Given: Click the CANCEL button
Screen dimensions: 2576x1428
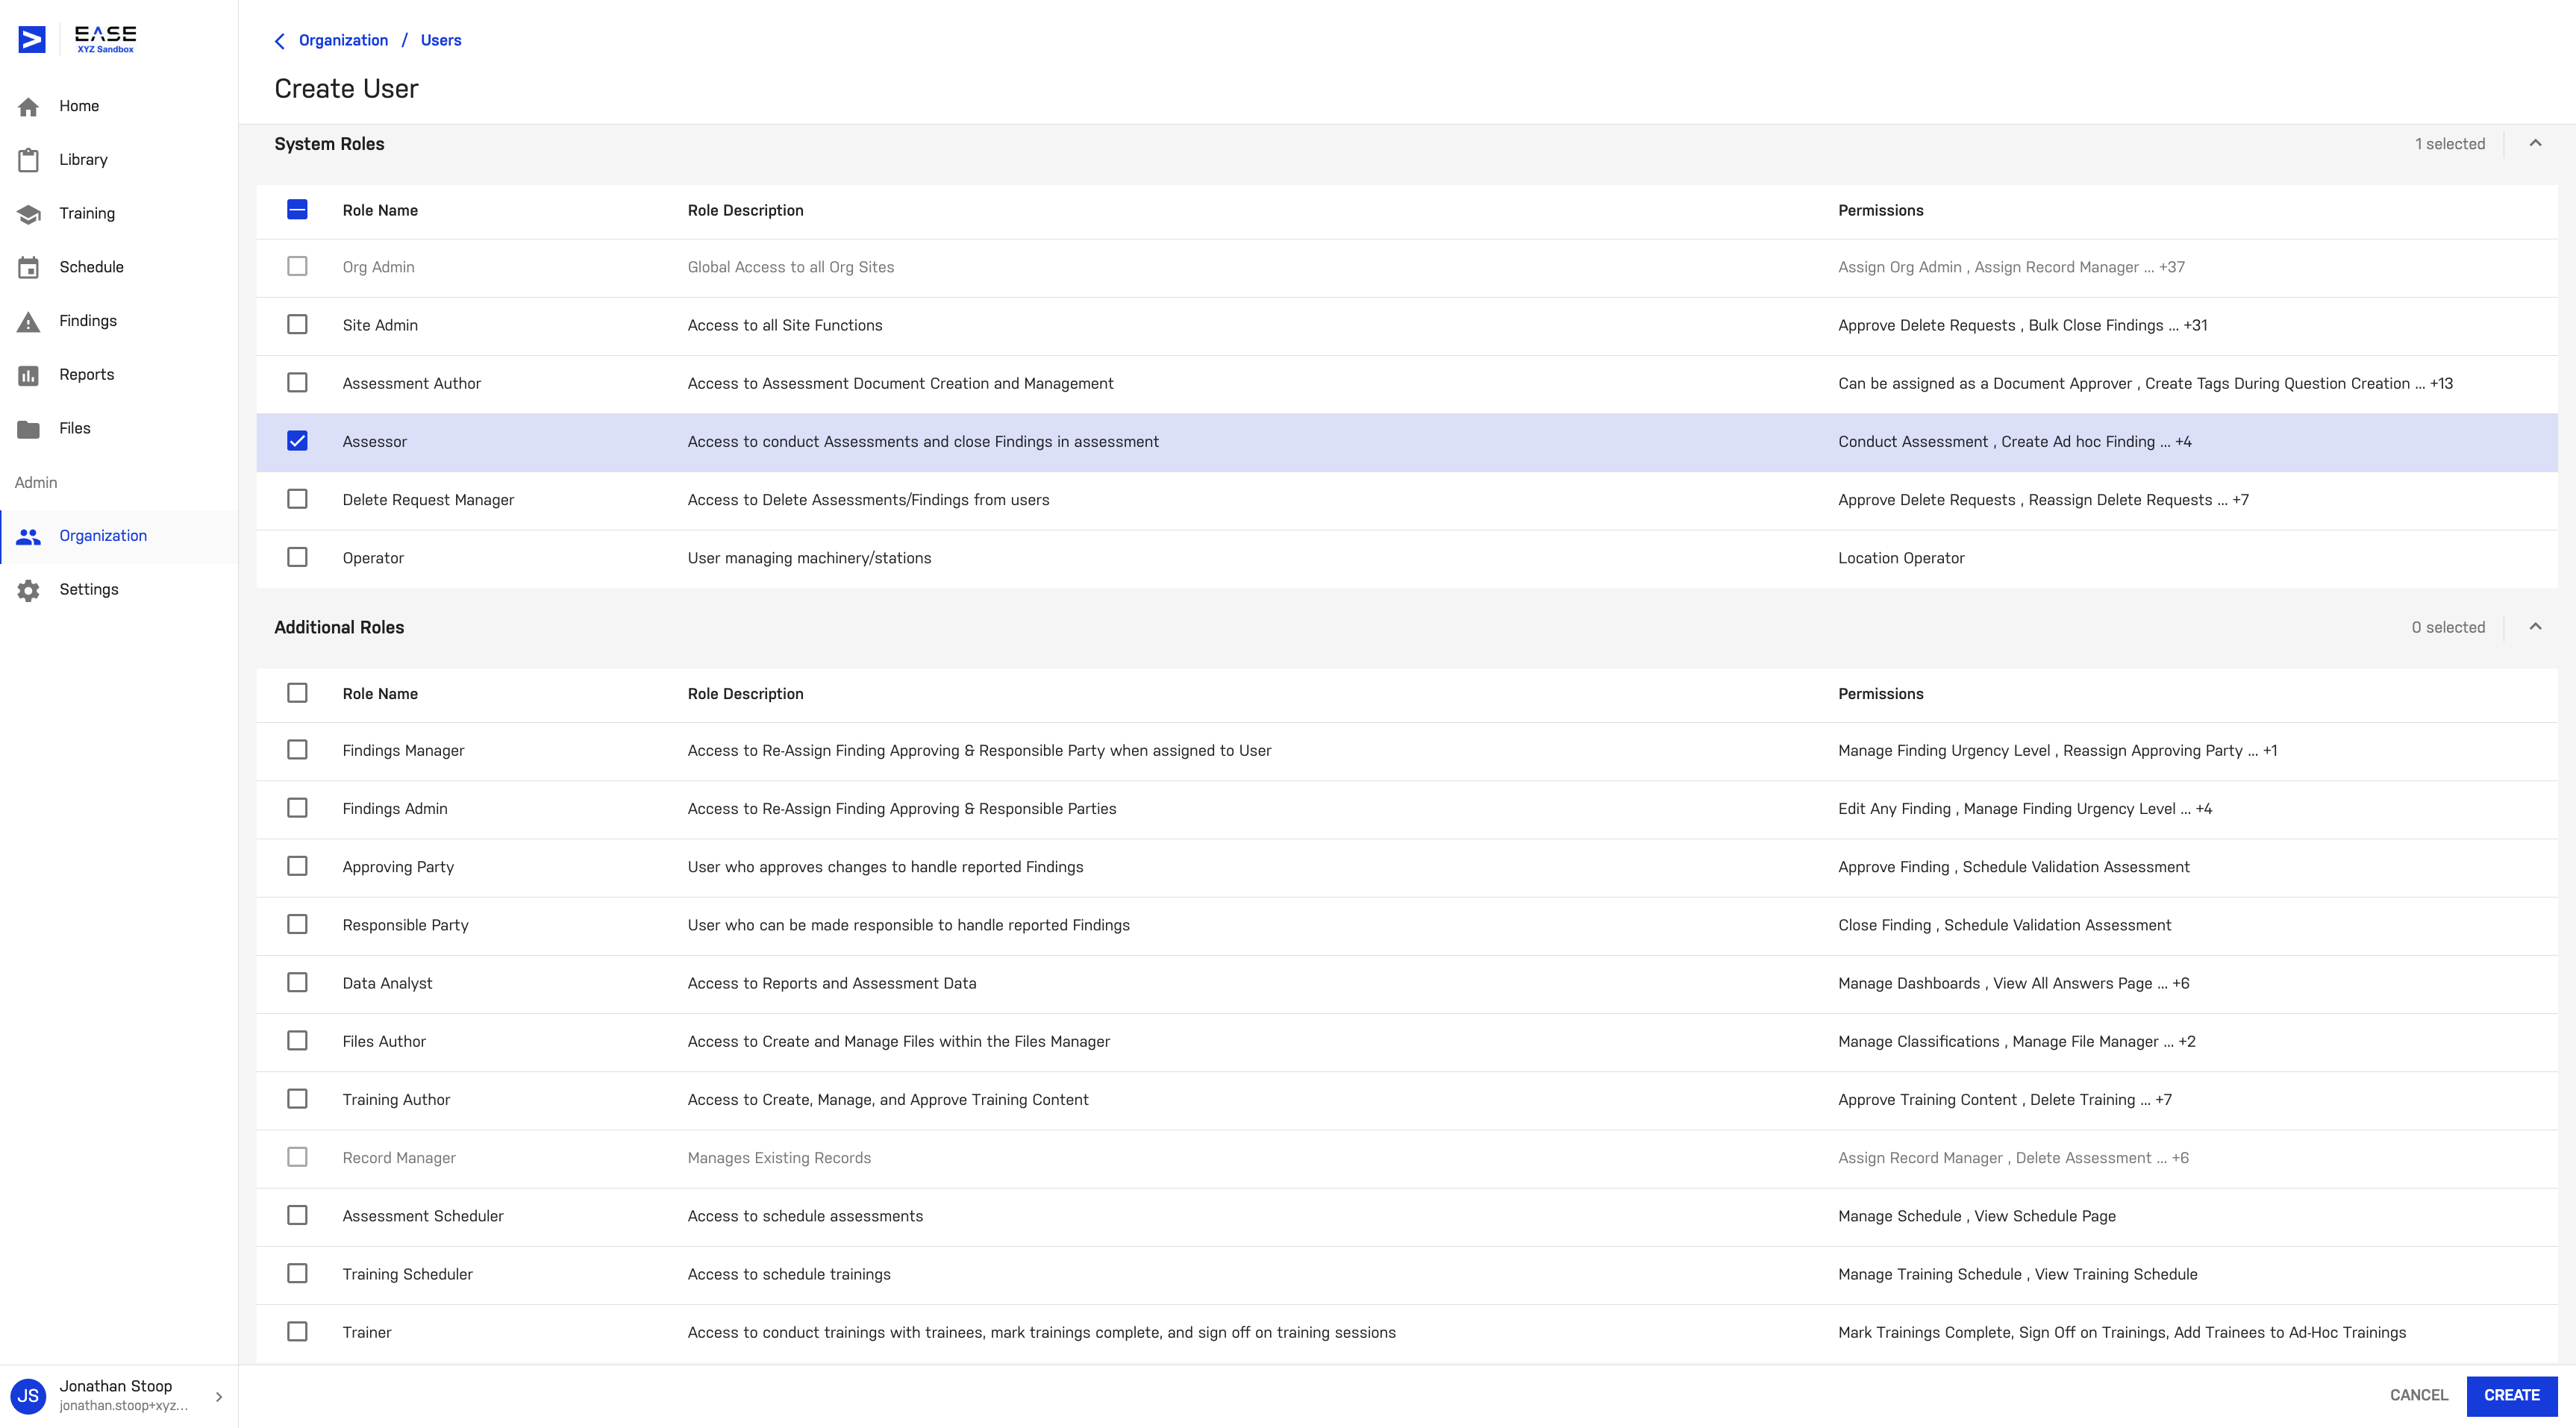Looking at the screenshot, I should 2419,1396.
